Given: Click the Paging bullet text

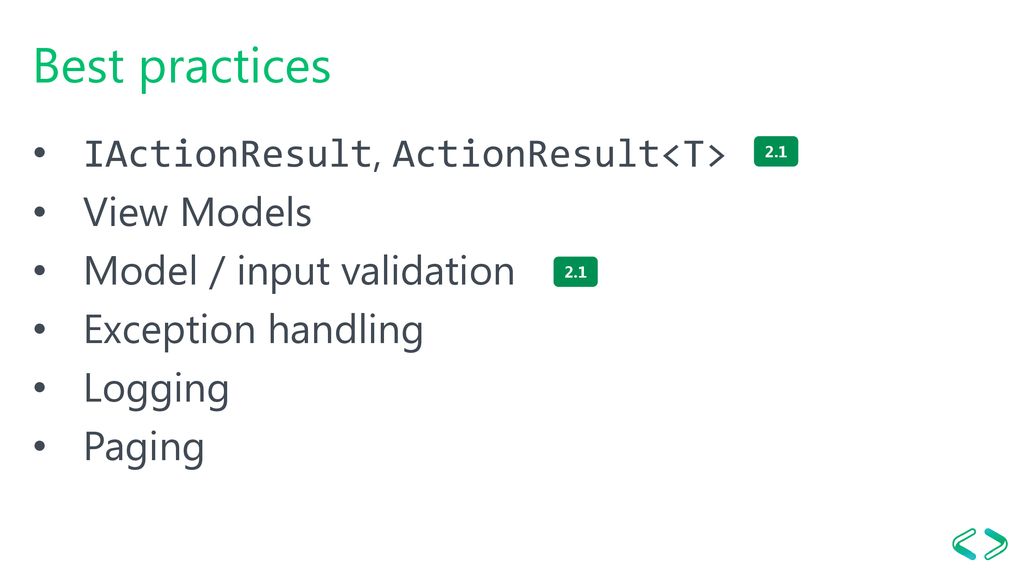Looking at the screenshot, I should point(144,449).
